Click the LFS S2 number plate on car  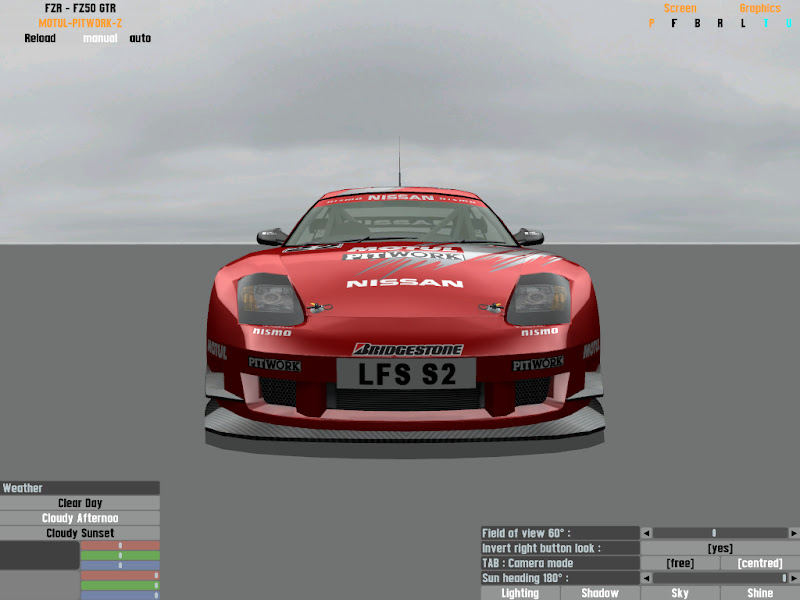click(x=406, y=373)
